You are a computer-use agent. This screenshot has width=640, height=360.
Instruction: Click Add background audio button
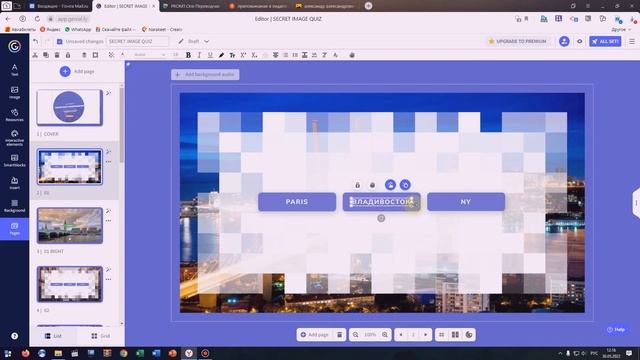[205, 74]
